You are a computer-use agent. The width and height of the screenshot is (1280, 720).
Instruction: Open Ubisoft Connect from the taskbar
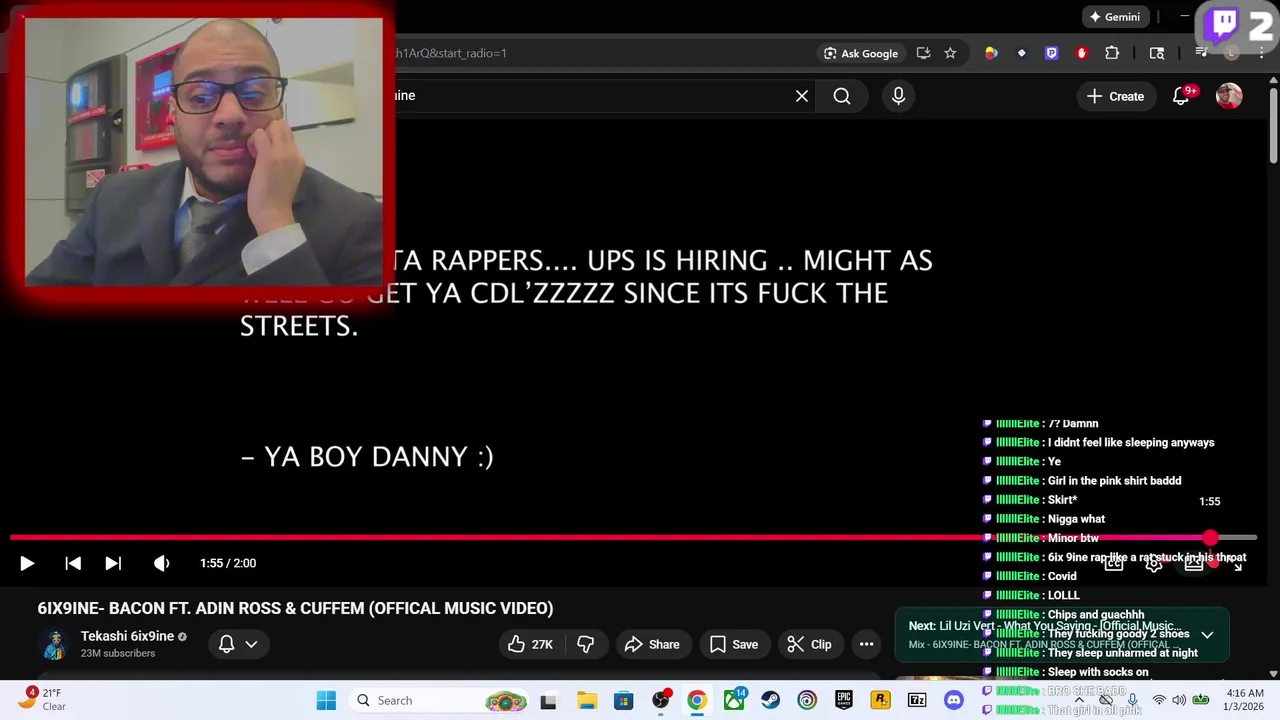pyautogui.click(x=807, y=701)
